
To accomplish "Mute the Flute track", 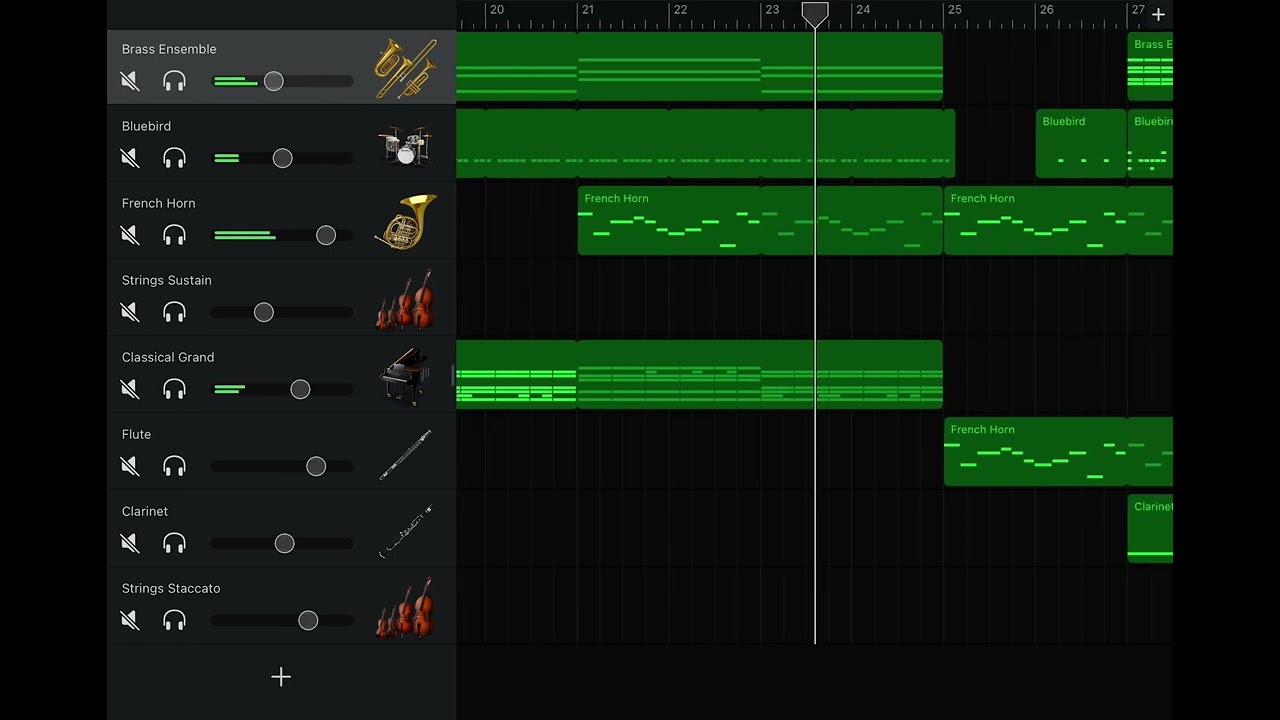I will pos(129,466).
